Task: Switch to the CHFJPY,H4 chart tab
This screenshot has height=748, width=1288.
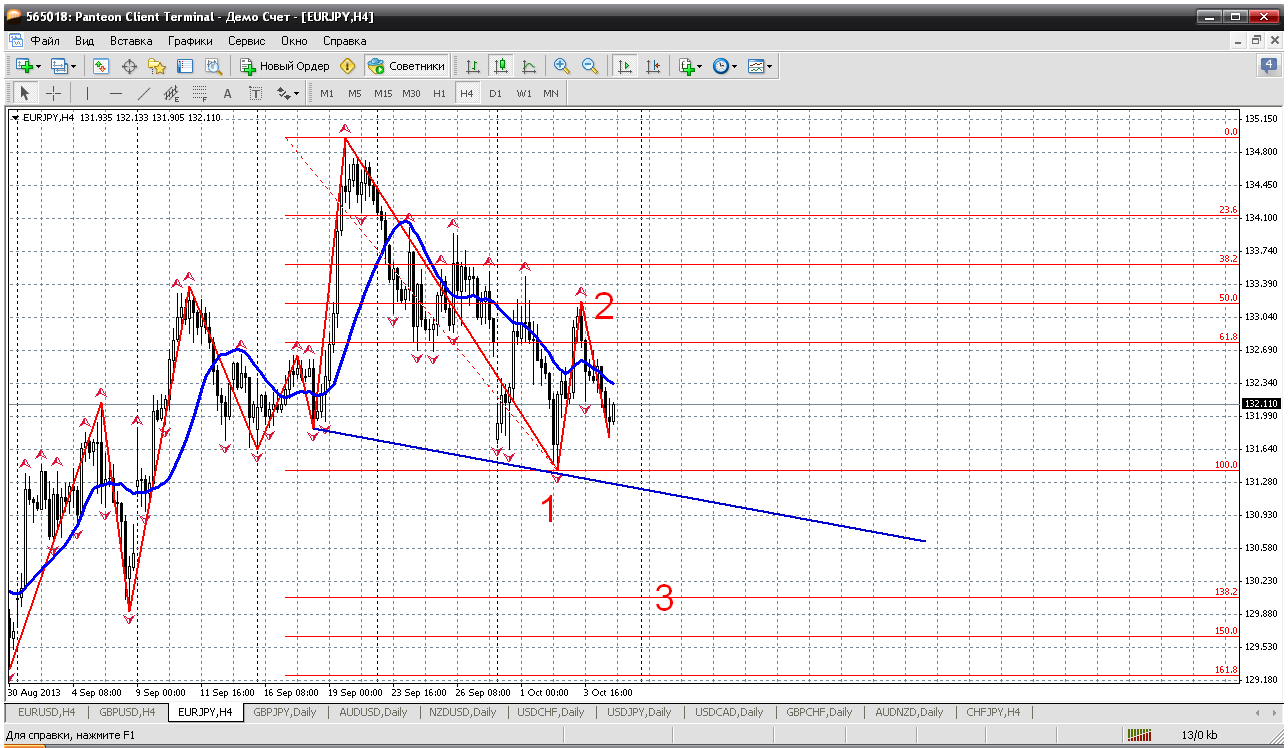Action: [993, 712]
